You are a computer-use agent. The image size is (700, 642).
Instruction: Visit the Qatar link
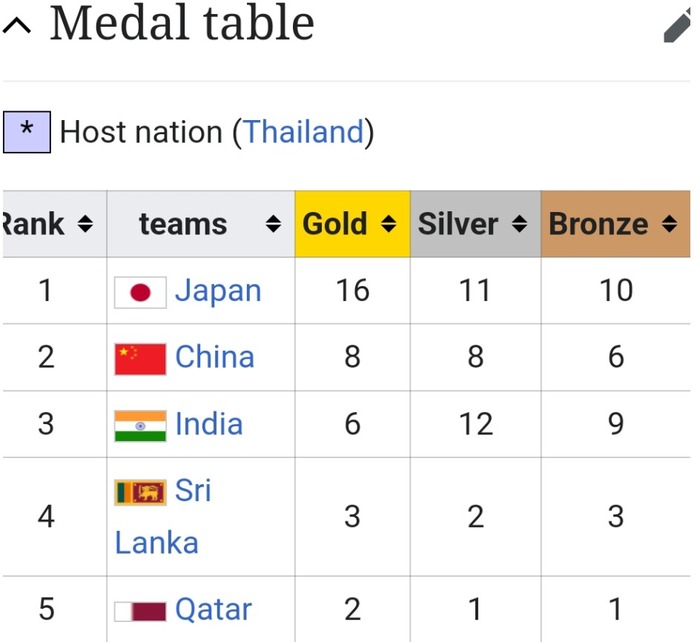tap(213, 609)
